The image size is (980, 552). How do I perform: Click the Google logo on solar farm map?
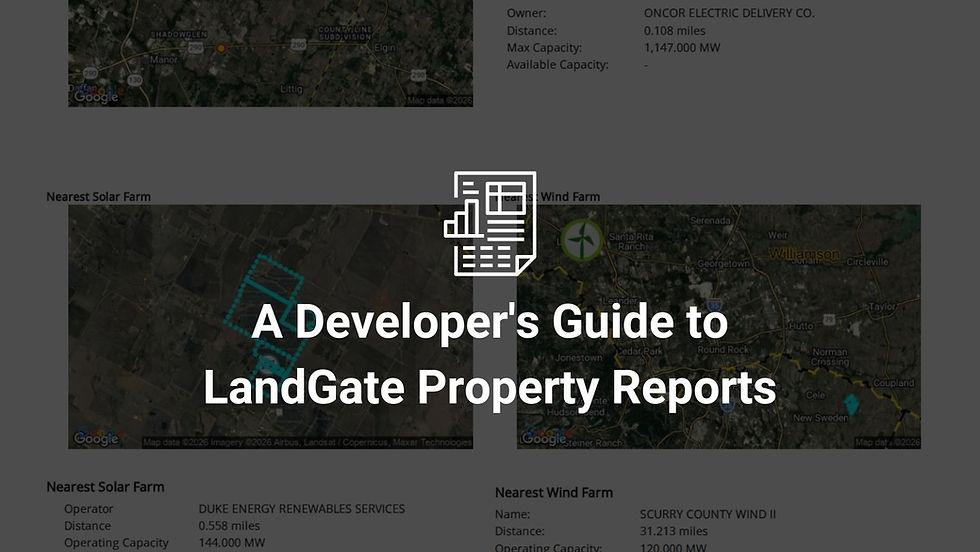click(x=96, y=438)
